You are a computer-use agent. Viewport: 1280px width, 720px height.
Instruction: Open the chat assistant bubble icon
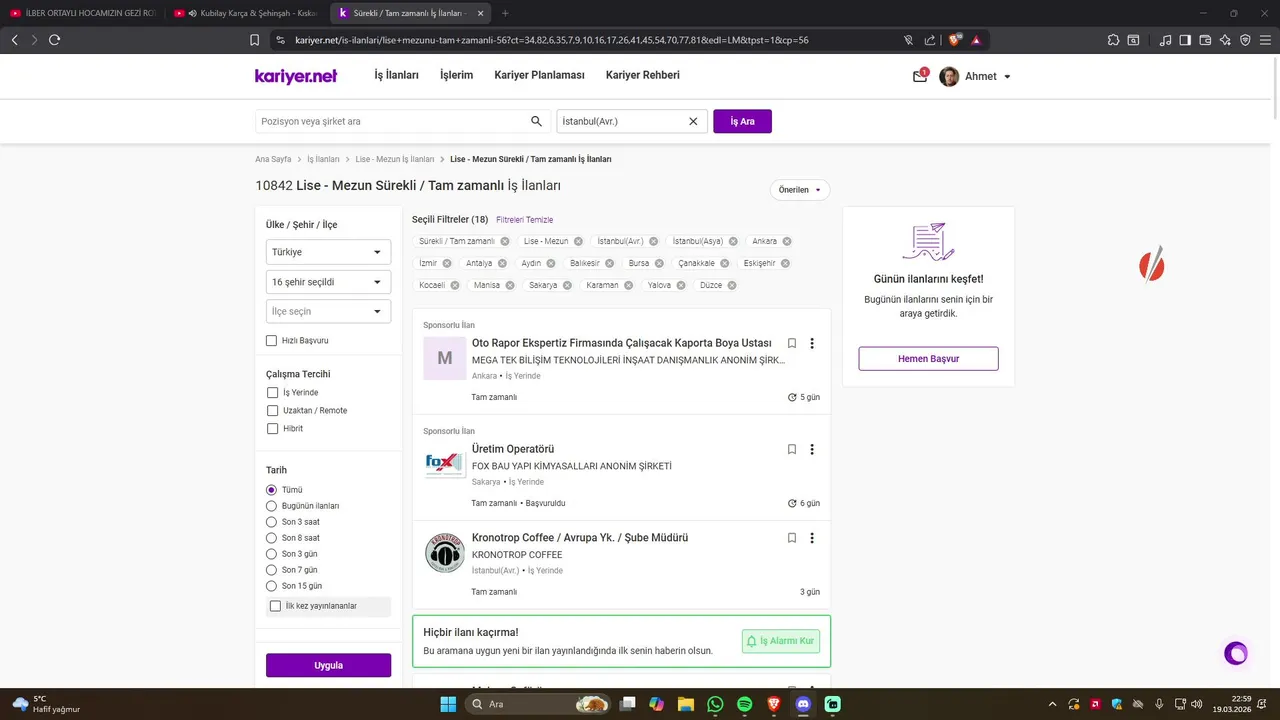point(1236,653)
